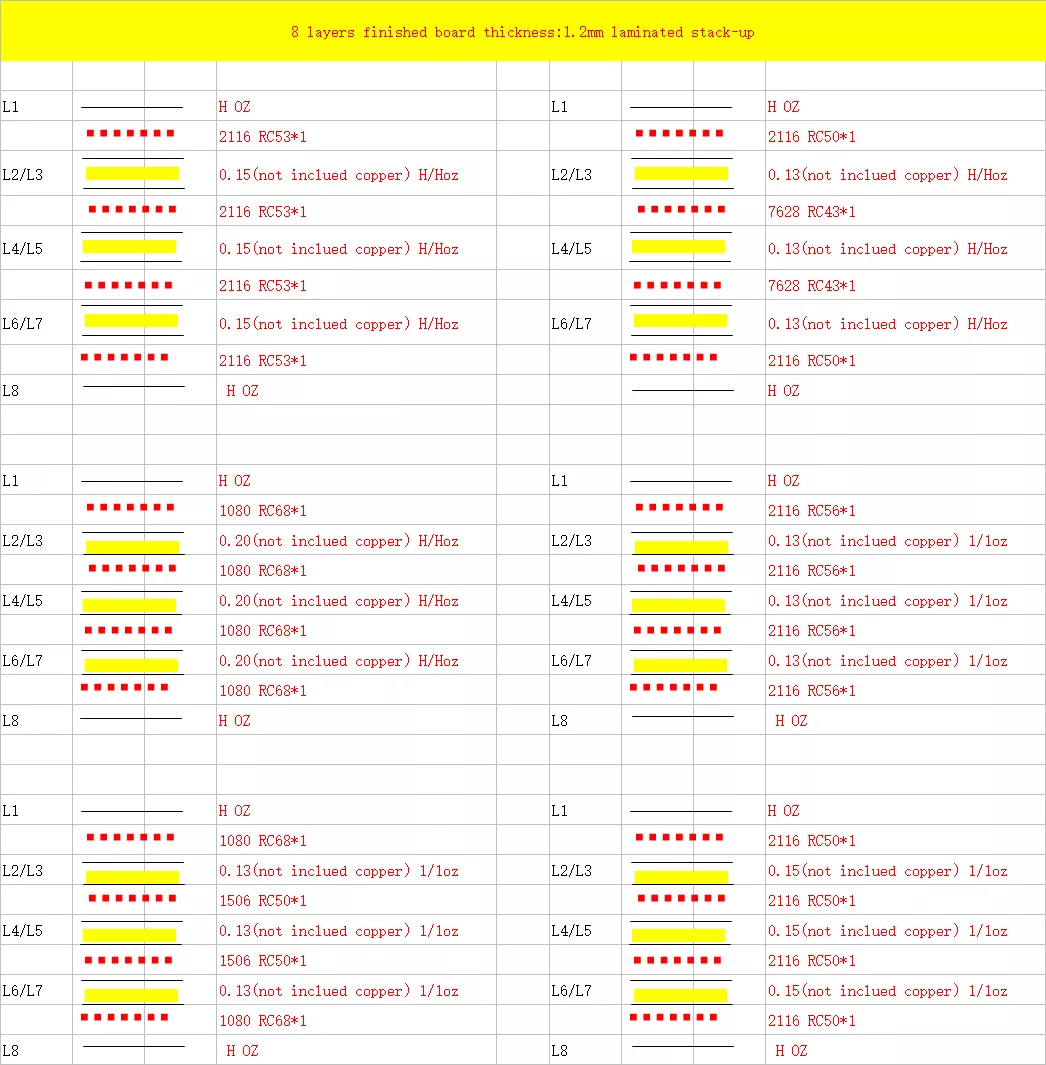
Task: Click 2116 RC56*1 cell directly above L8
Action: tap(811, 691)
